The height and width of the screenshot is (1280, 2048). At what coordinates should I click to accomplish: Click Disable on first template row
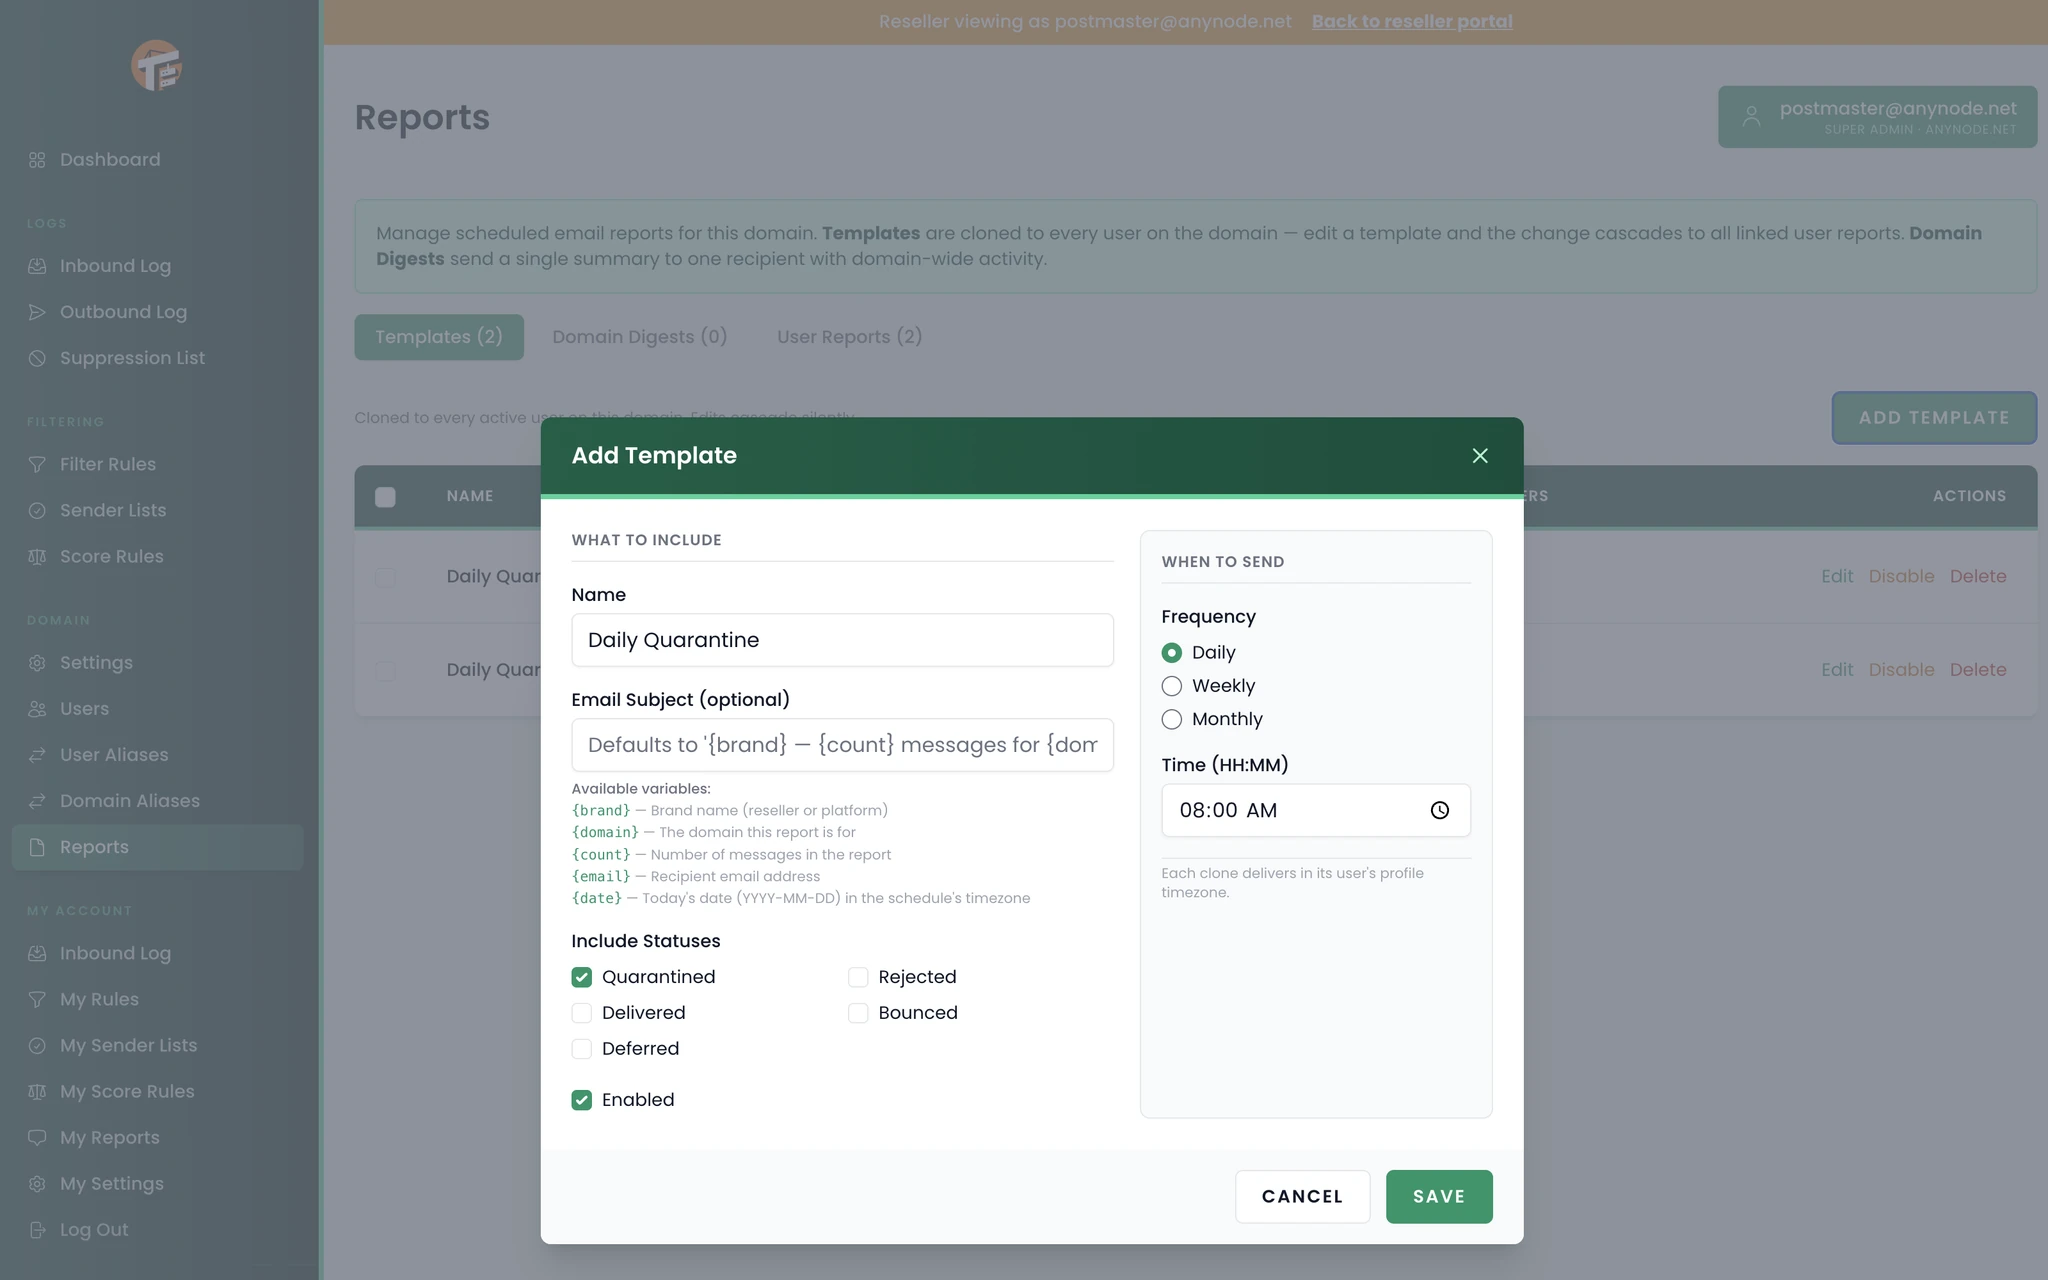click(1901, 576)
